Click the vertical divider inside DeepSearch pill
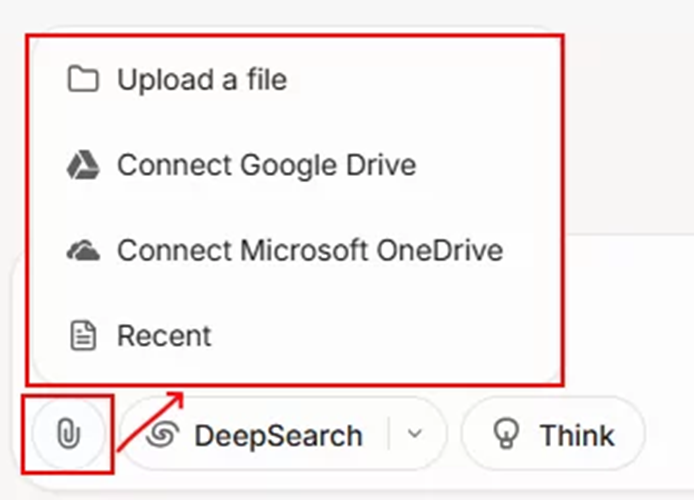Image resolution: width=694 pixels, height=500 pixels. pos(389,433)
